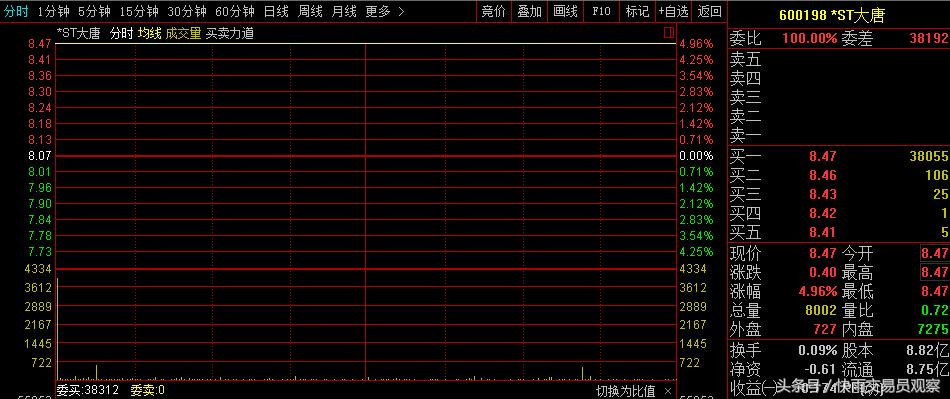
Task: Add stock via +自选 button
Action: [674, 11]
